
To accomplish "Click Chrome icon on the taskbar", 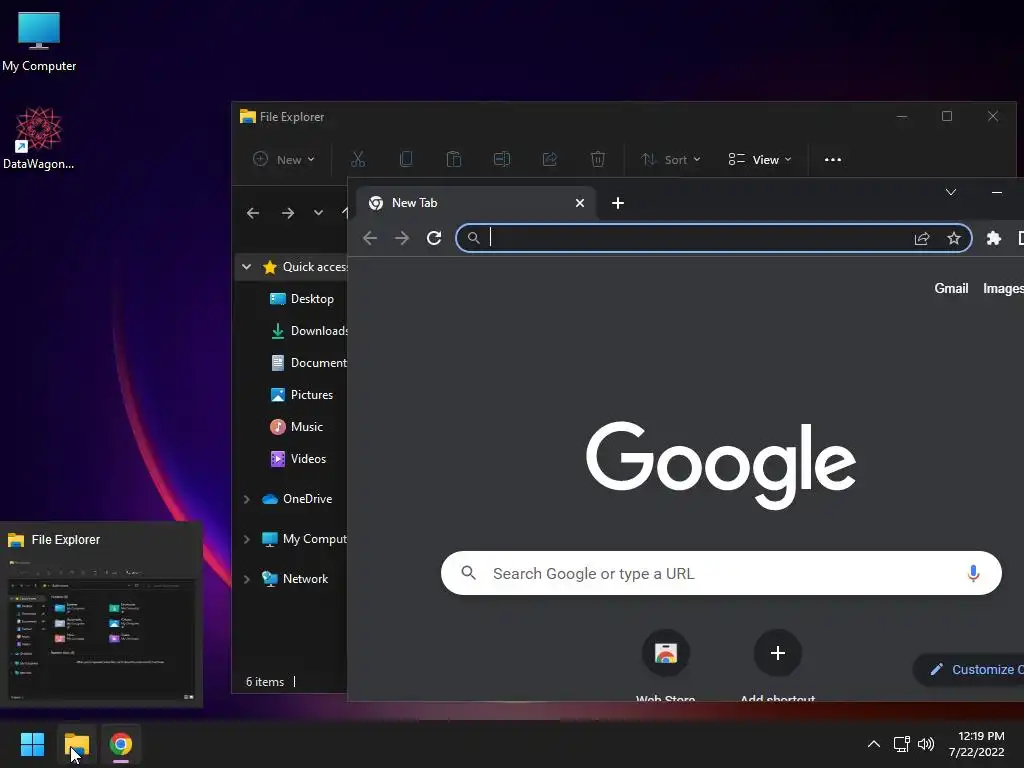I will (121, 744).
